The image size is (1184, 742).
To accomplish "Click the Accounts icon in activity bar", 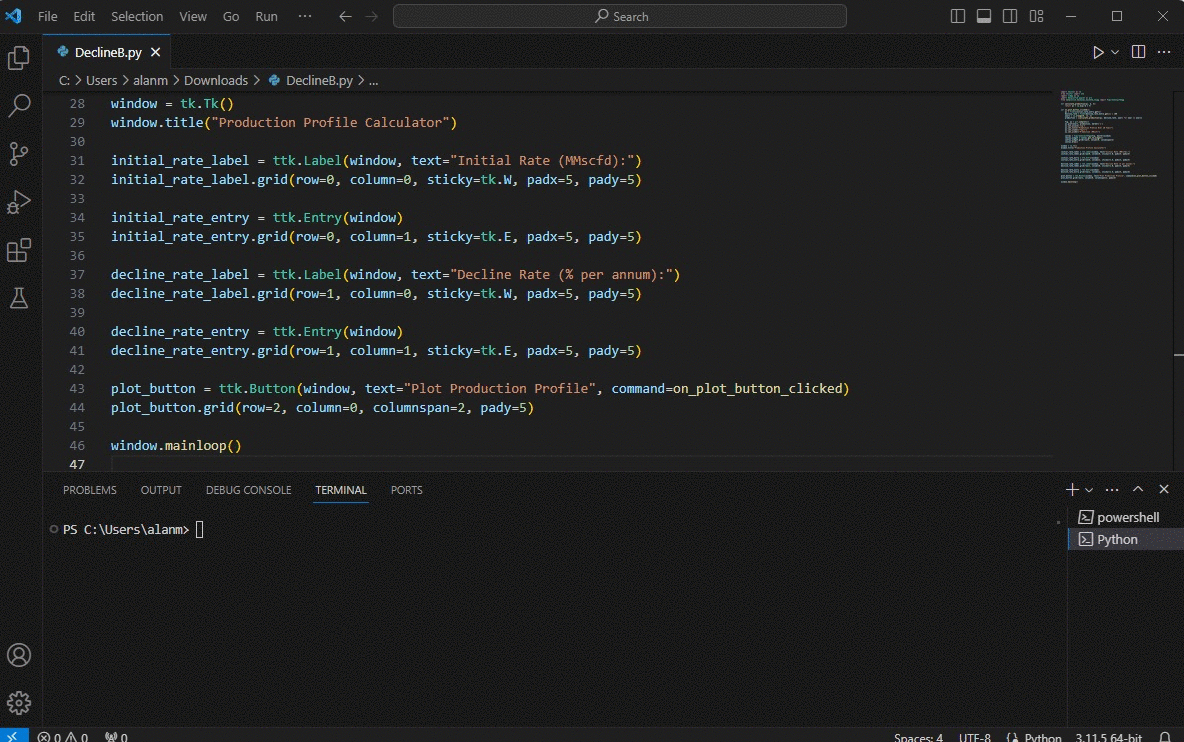I will pyautogui.click(x=19, y=655).
